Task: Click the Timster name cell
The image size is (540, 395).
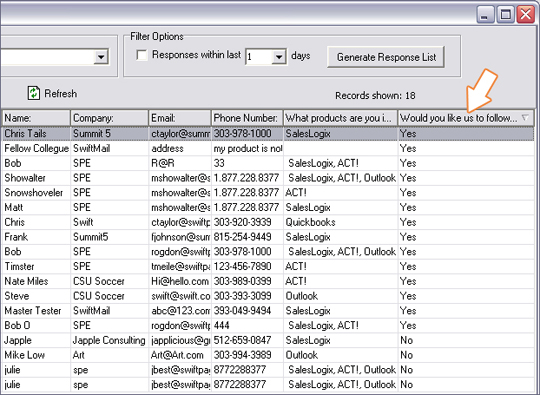Action: pos(36,267)
